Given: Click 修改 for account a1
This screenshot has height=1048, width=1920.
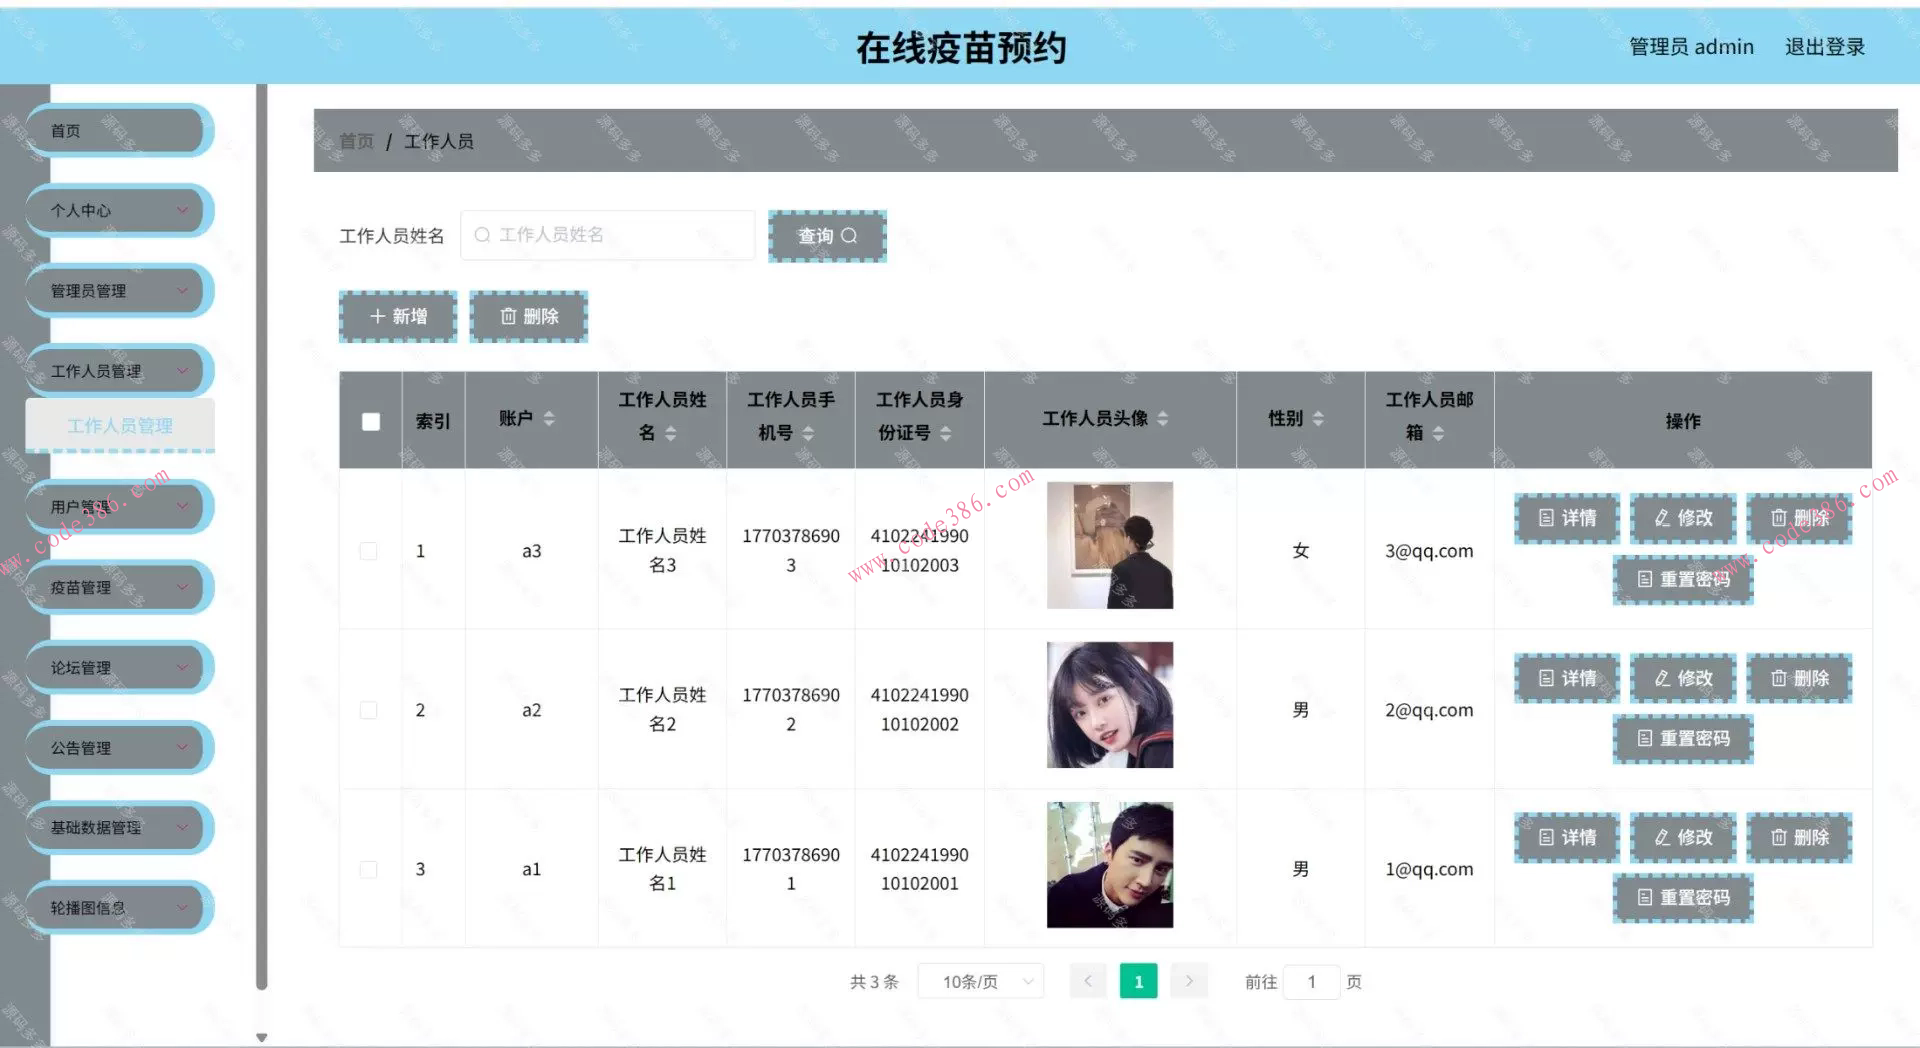Looking at the screenshot, I should [x=1683, y=837].
